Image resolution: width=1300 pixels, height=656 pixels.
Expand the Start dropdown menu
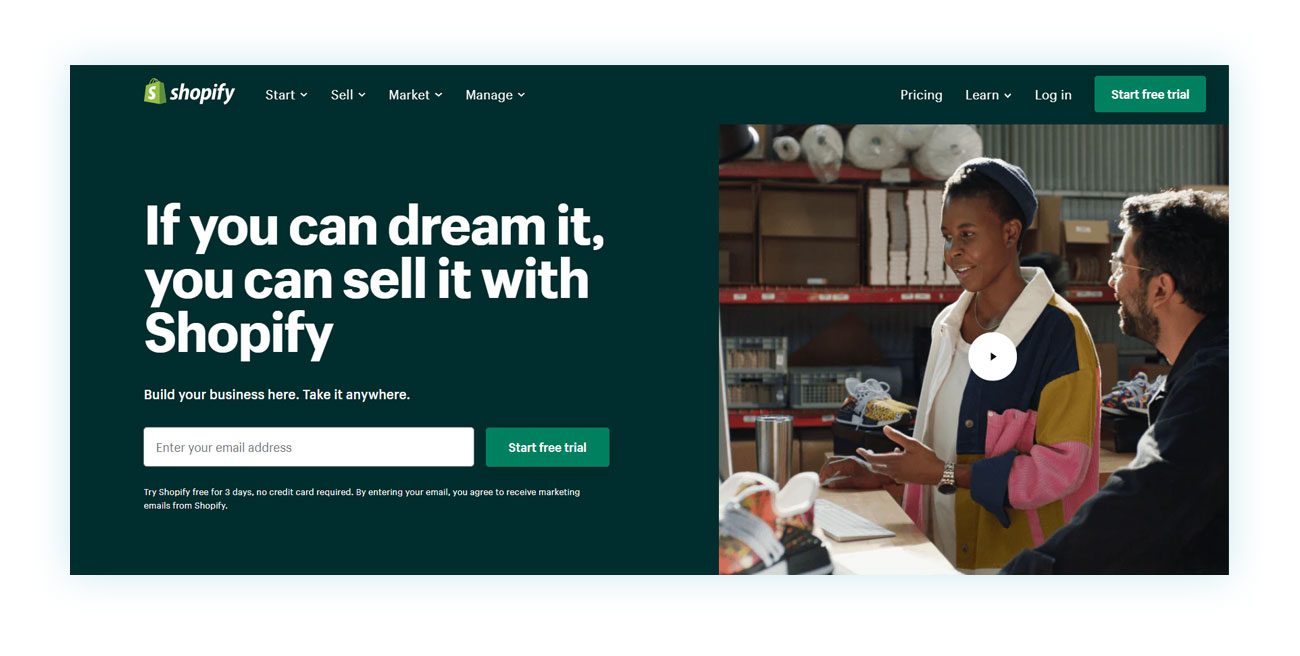coord(286,95)
